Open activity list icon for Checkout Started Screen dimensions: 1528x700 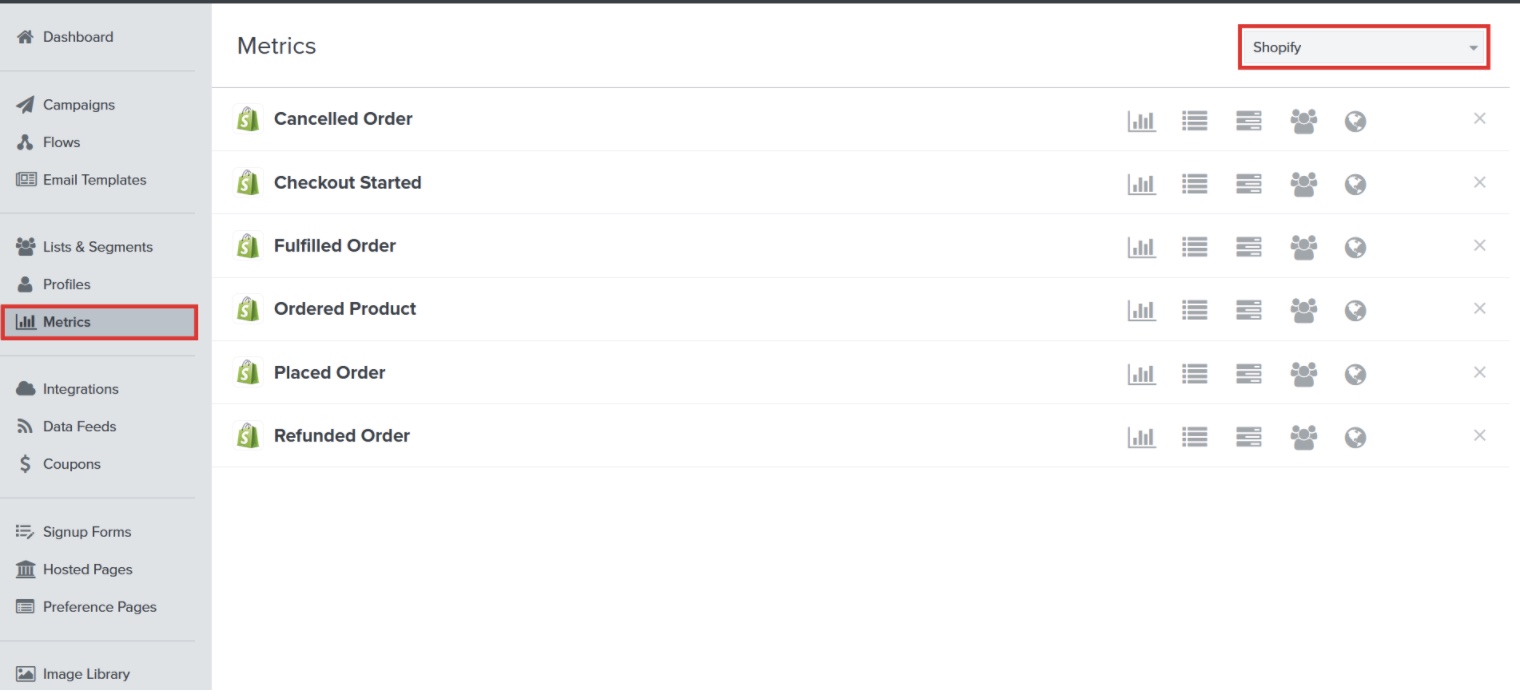(x=1195, y=184)
